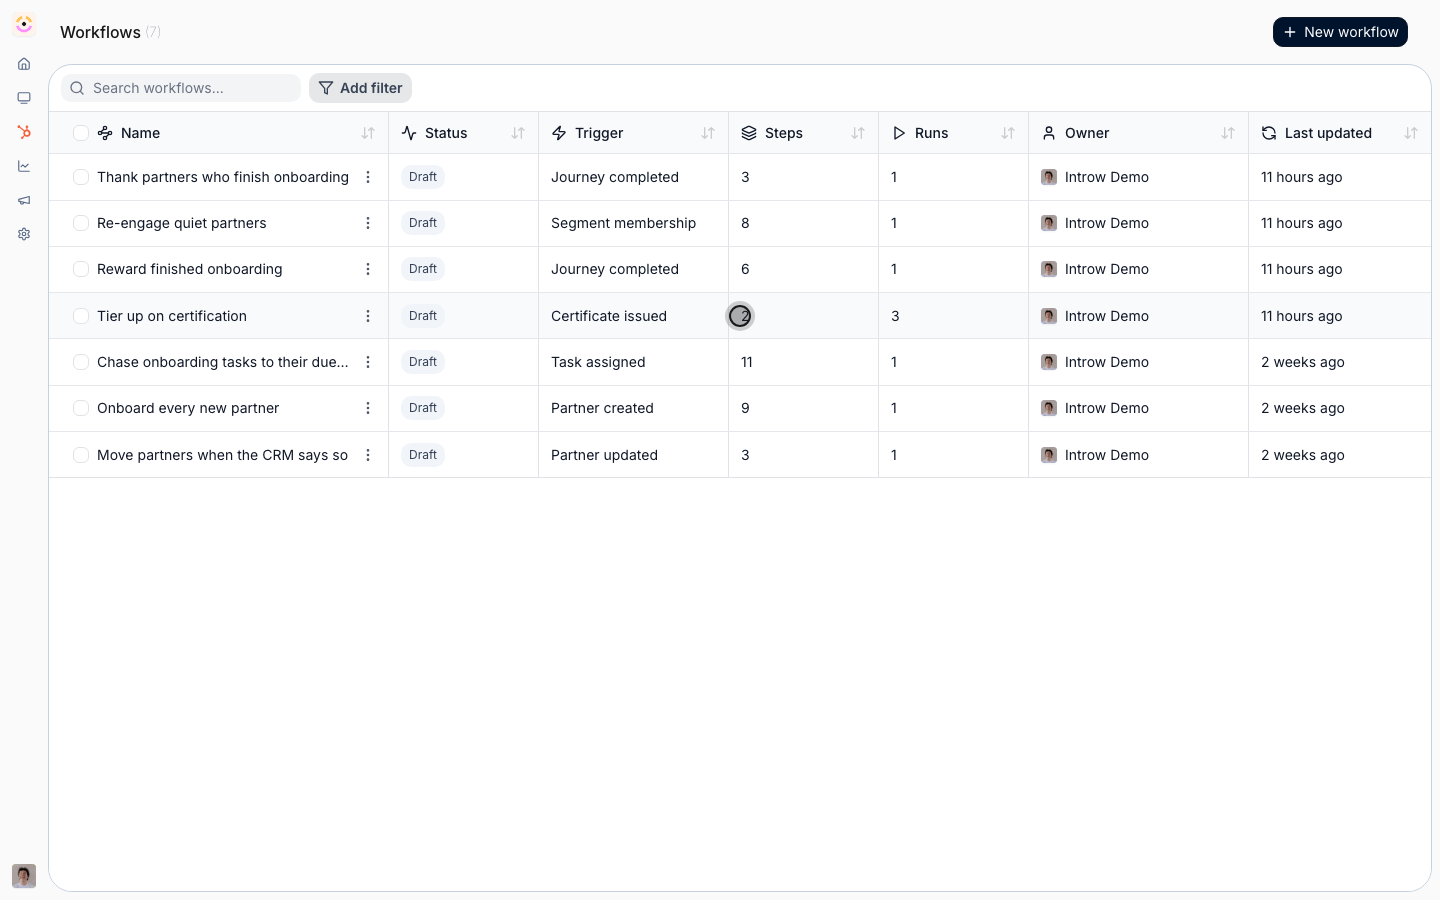The height and width of the screenshot is (900, 1440).
Task: Focus the Search workflows field
Action: click(x=181, y=88)
